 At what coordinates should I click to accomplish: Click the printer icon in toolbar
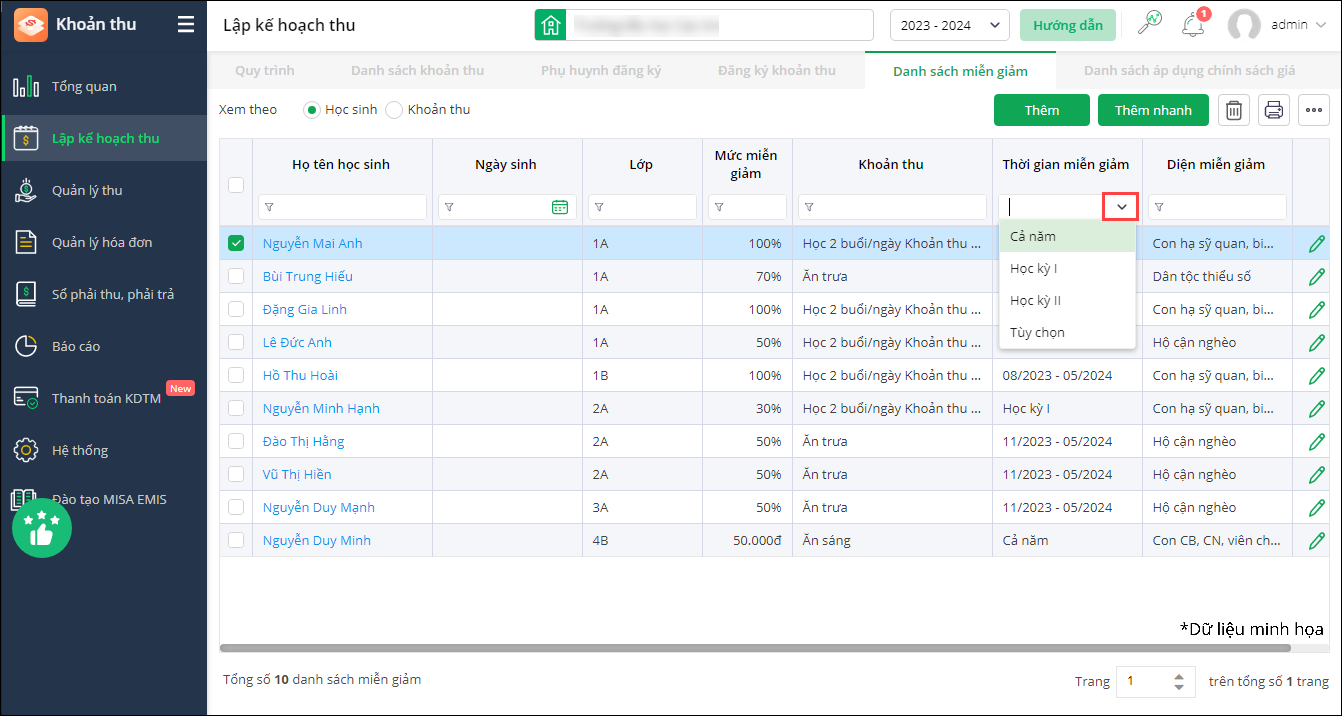(x=1273, y=110)
